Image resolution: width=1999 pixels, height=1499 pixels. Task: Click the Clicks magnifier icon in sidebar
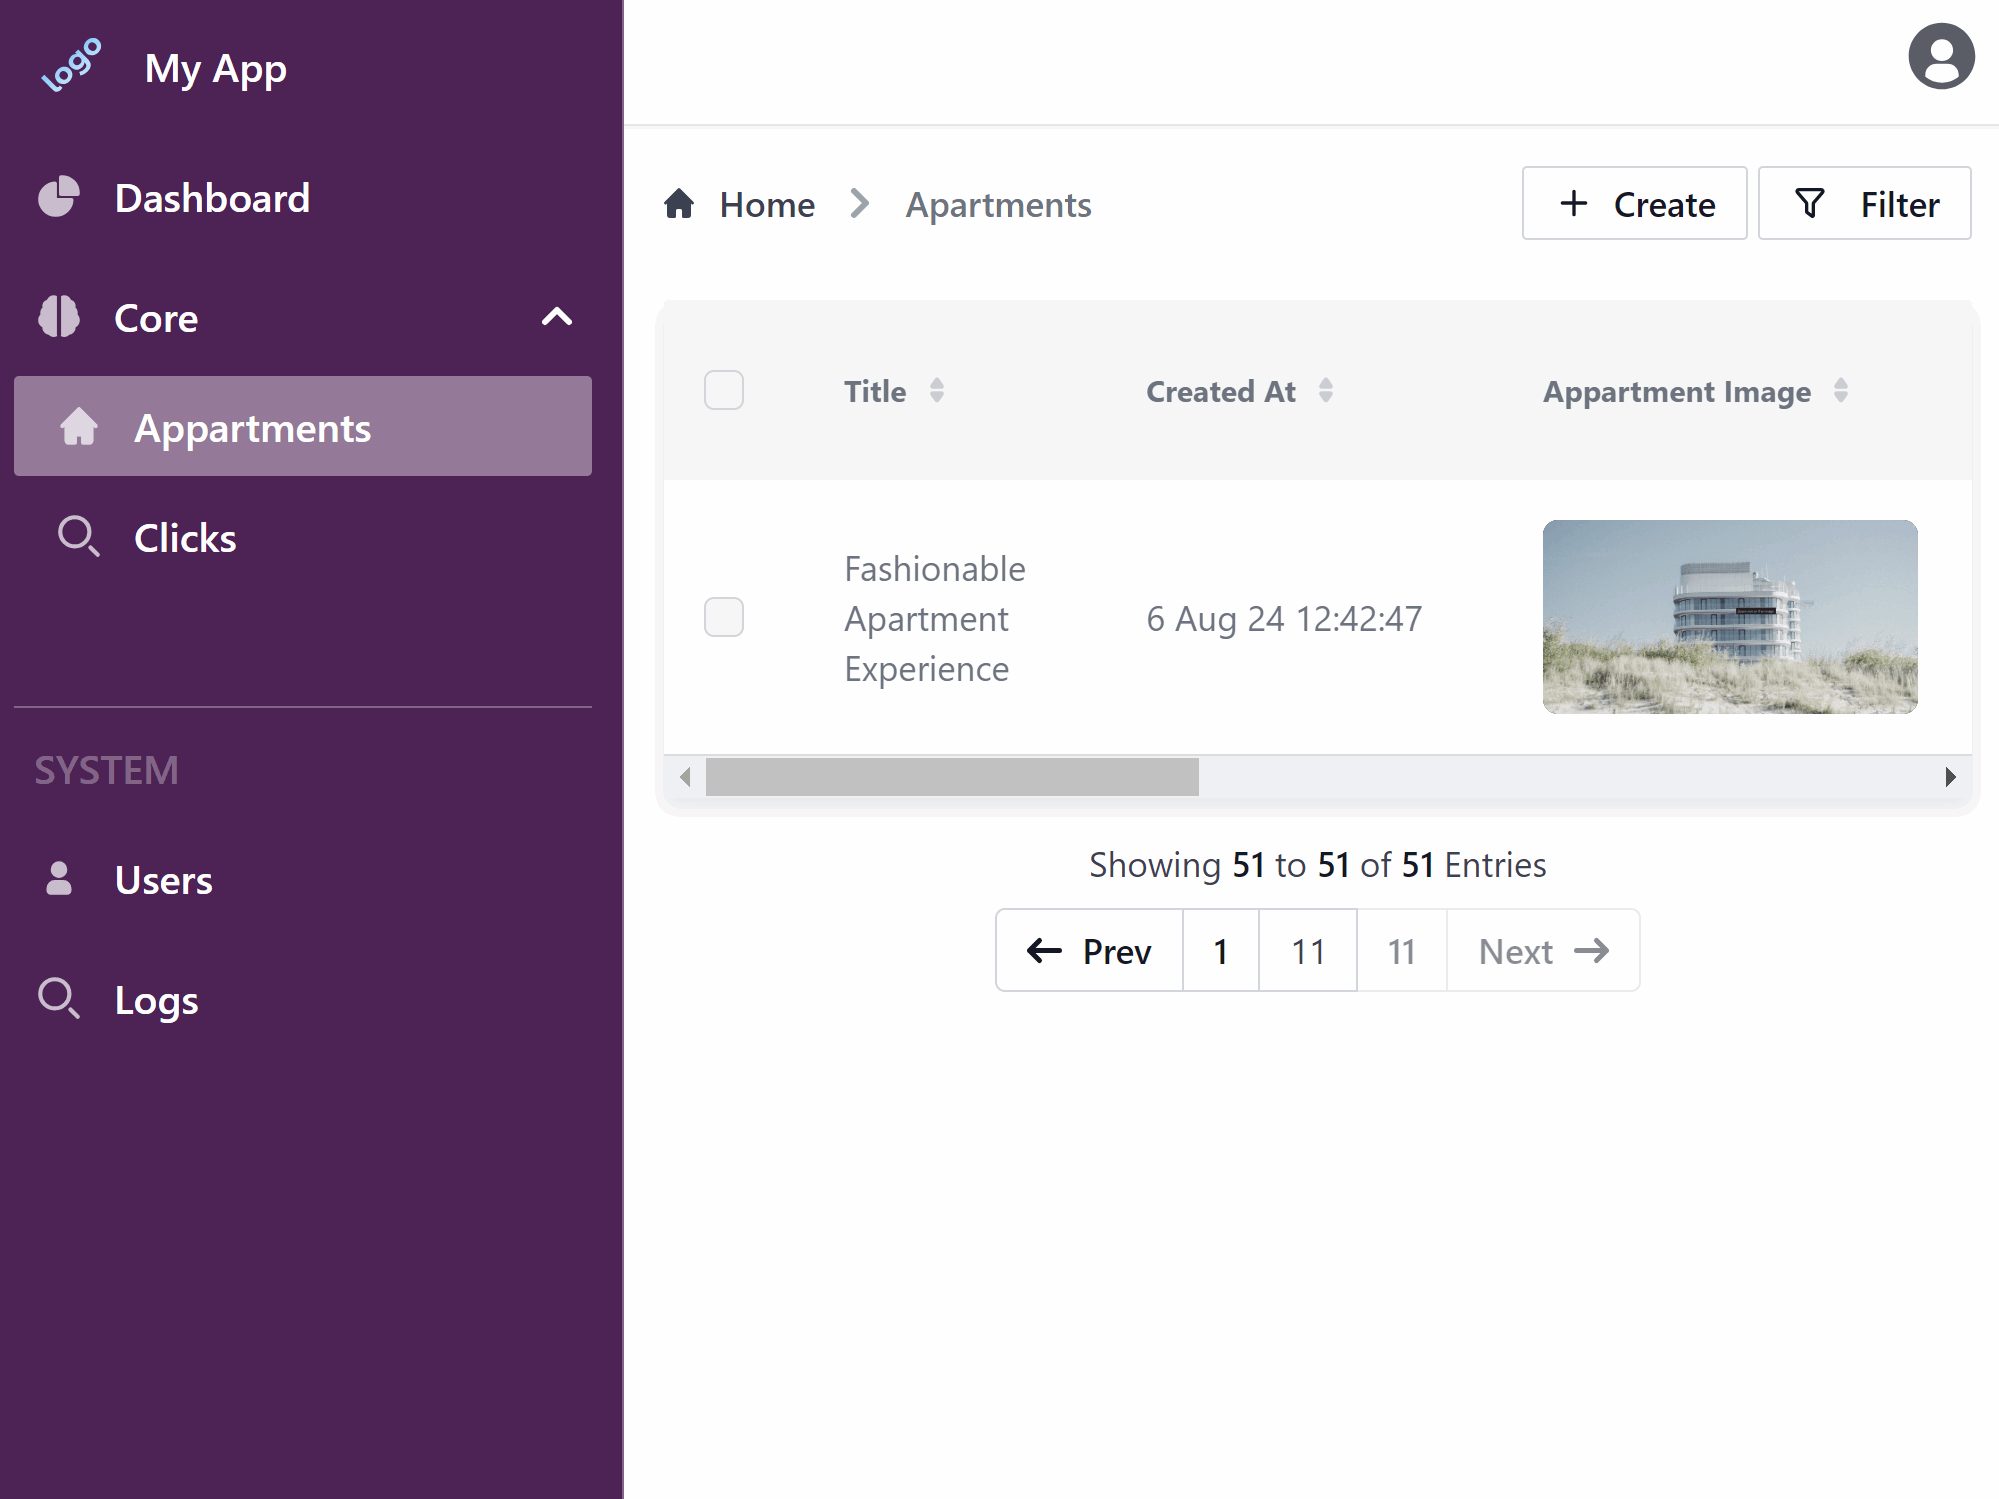pyautogui.click(x=78, y=537)
